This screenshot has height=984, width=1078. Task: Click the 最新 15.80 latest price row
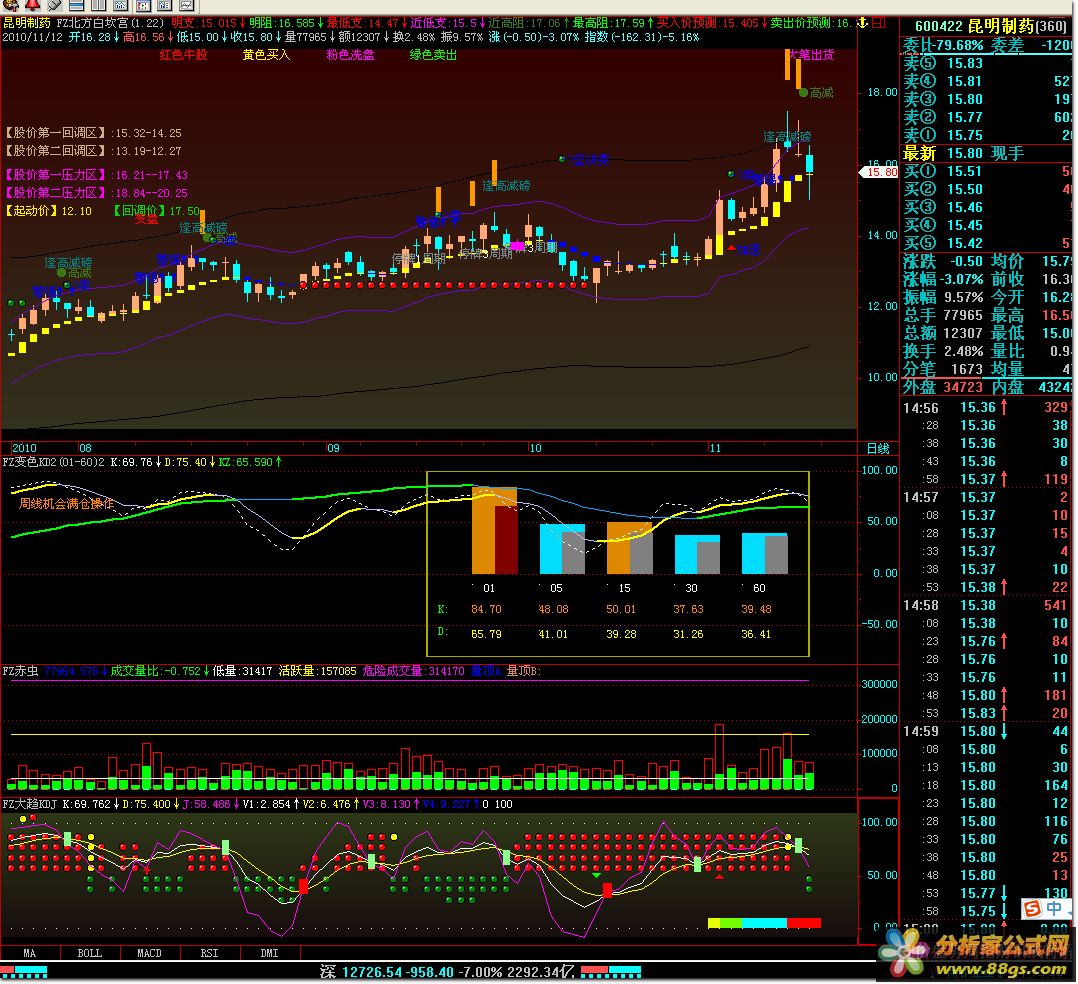[987, 153]
